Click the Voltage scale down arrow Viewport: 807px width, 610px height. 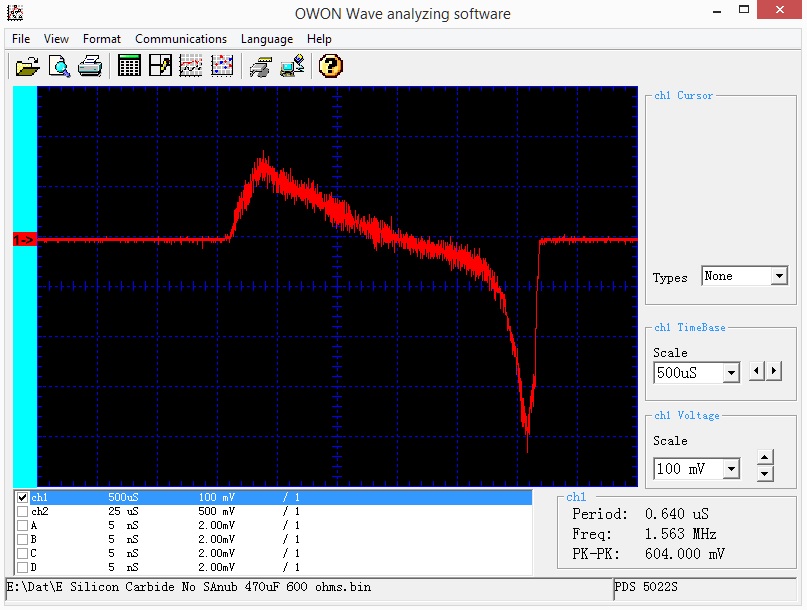tap(765, 474)
